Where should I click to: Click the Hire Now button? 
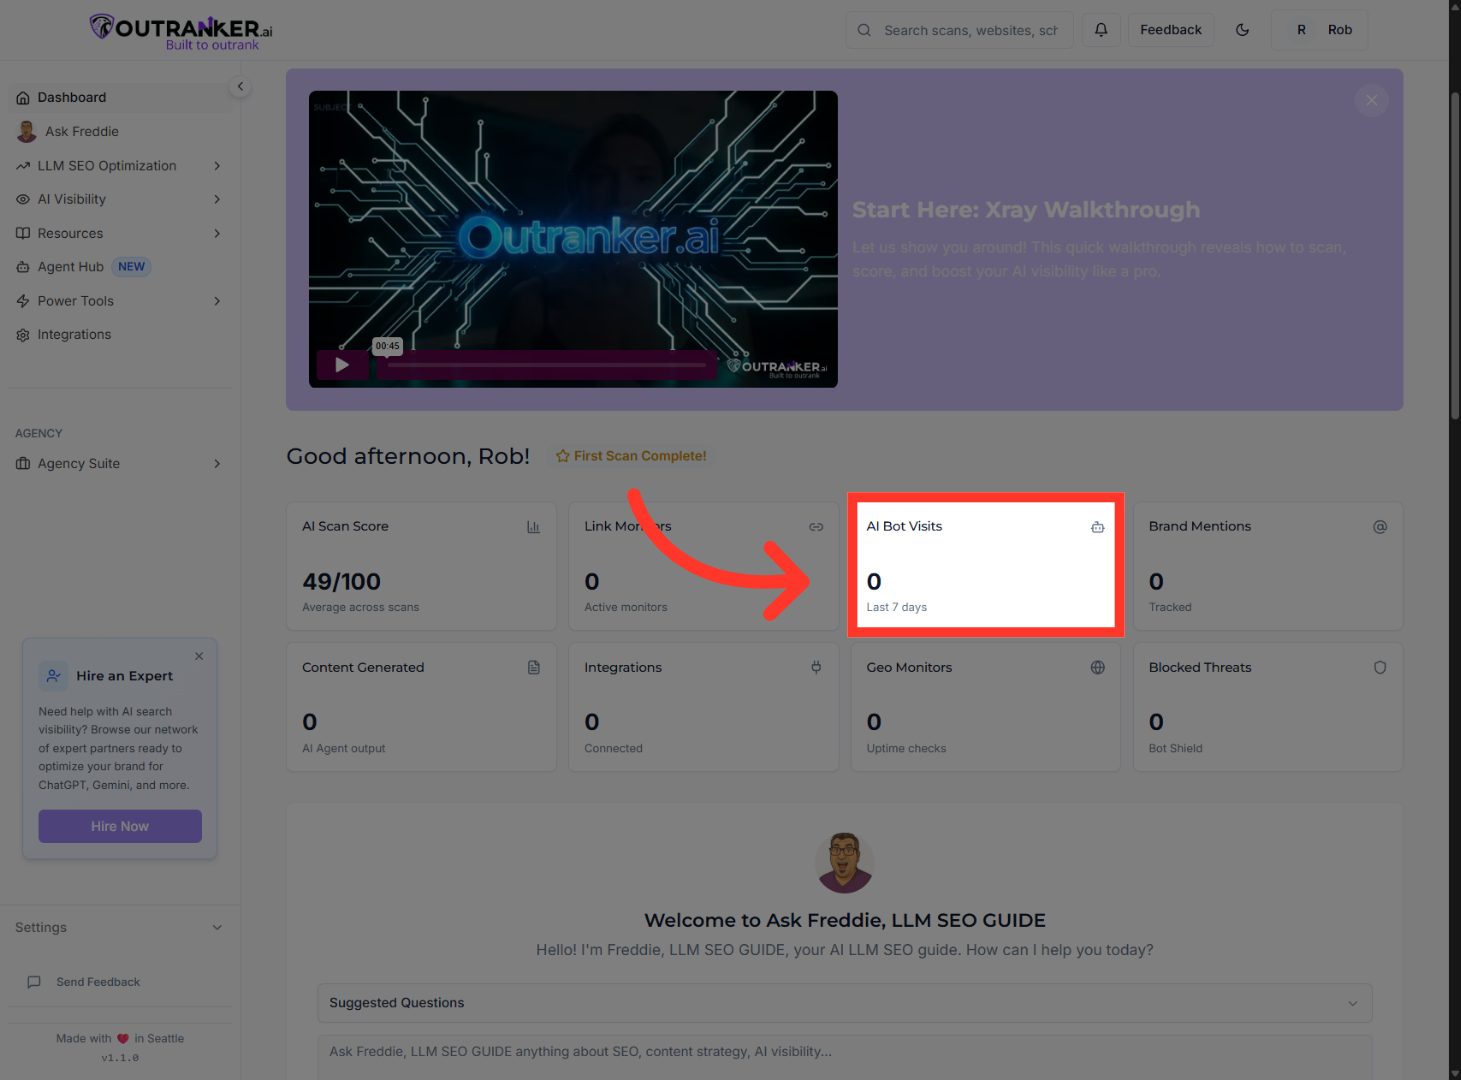click(120, 826)
